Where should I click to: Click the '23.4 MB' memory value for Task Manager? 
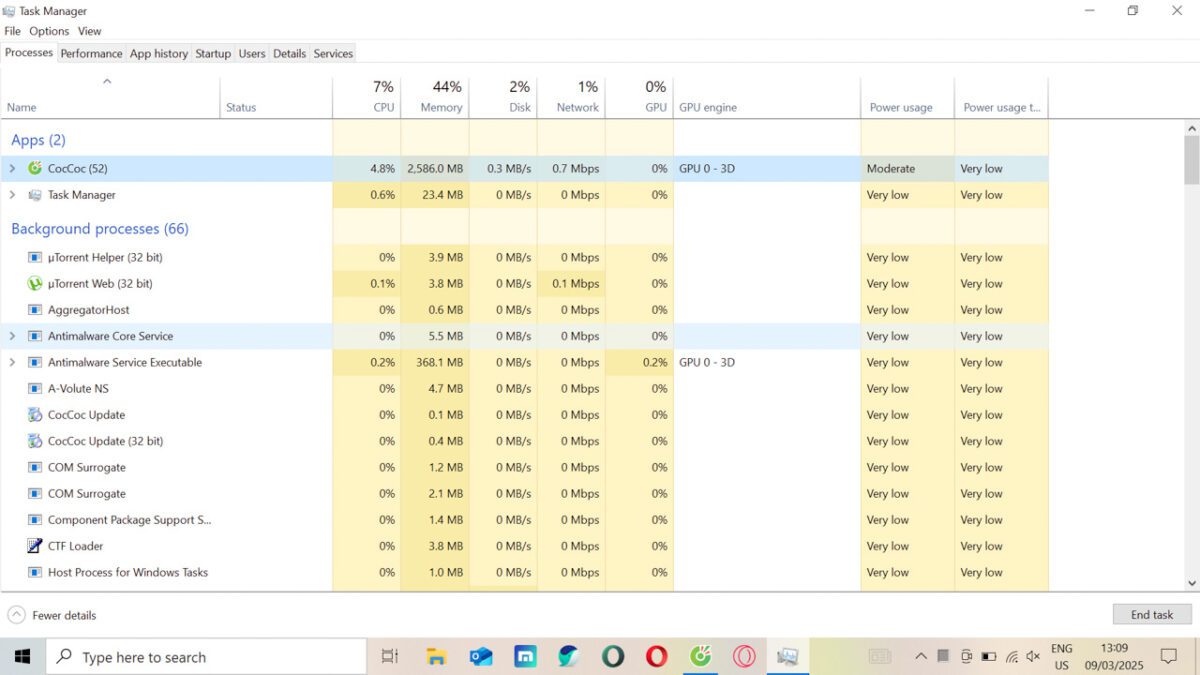click(443, 195)
